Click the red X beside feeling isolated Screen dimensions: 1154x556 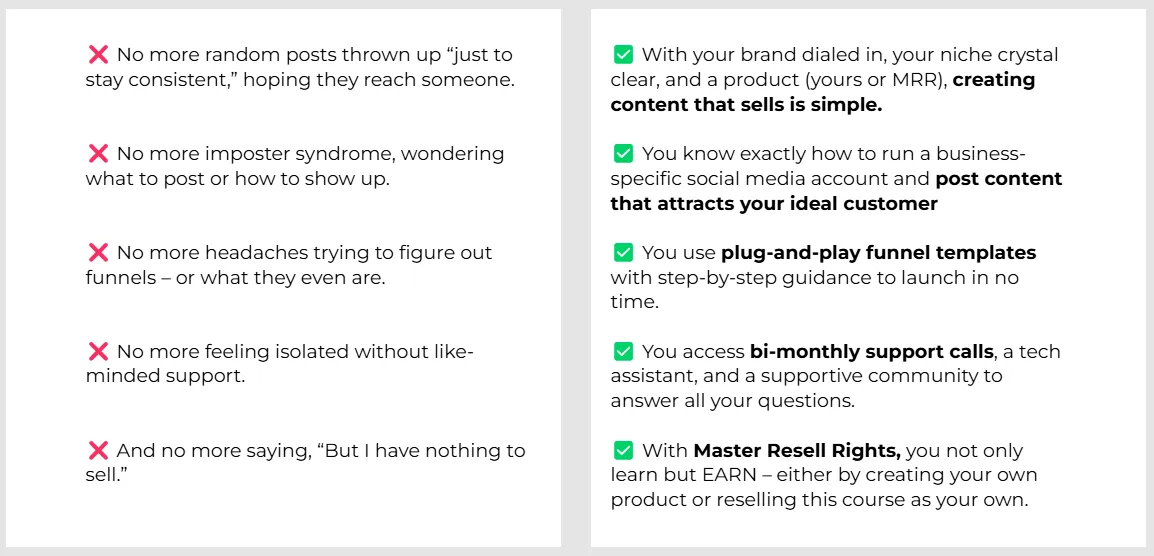(x=98, y=351)
